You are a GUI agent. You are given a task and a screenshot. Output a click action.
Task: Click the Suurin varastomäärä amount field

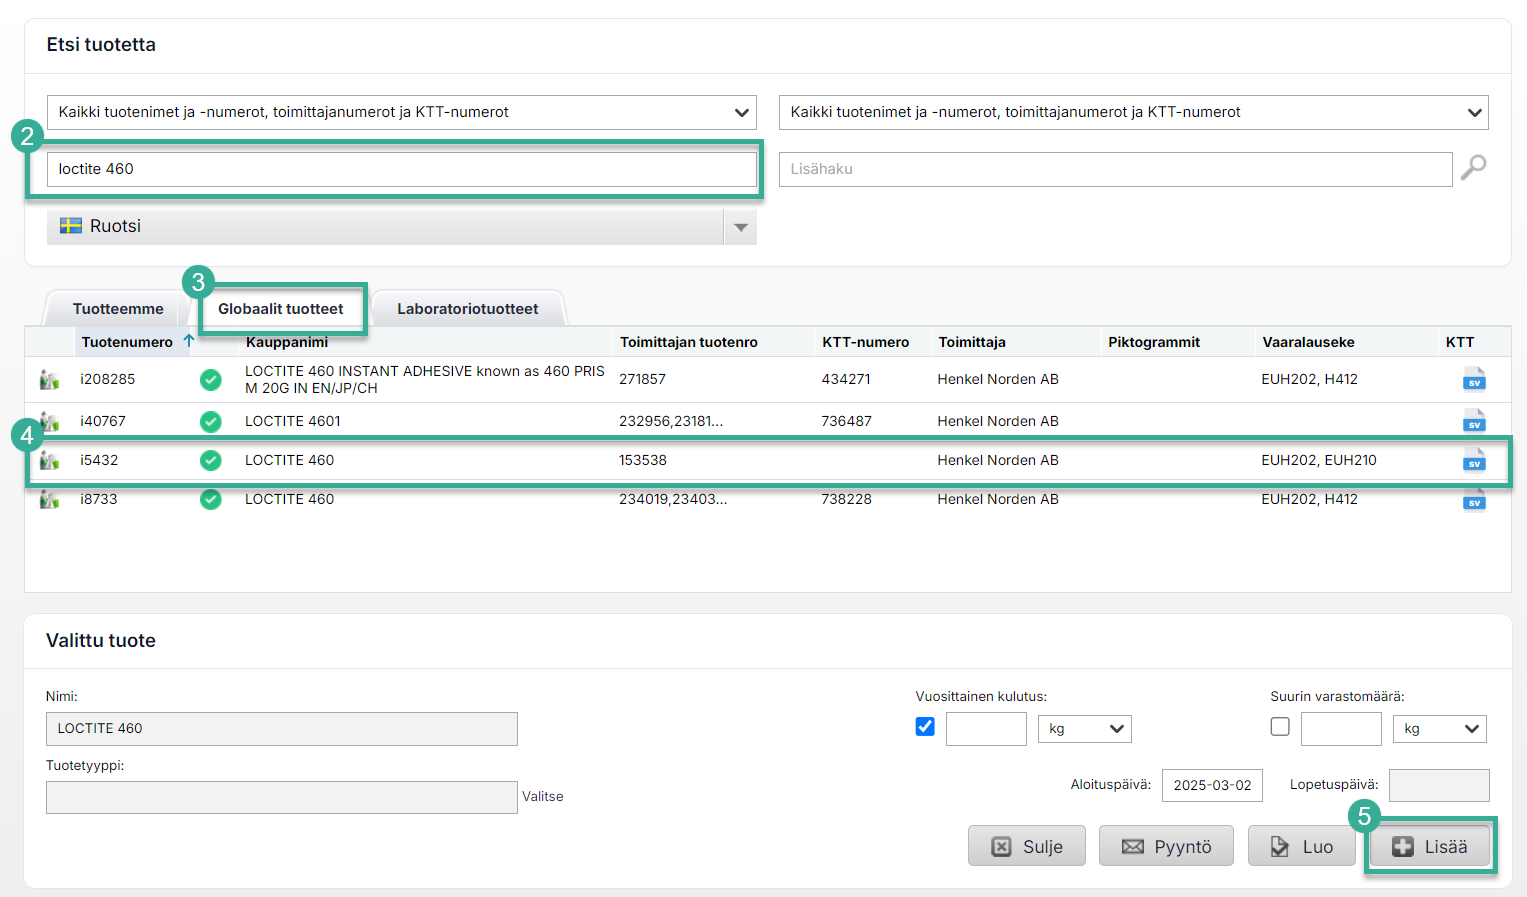pos(1341,729)
